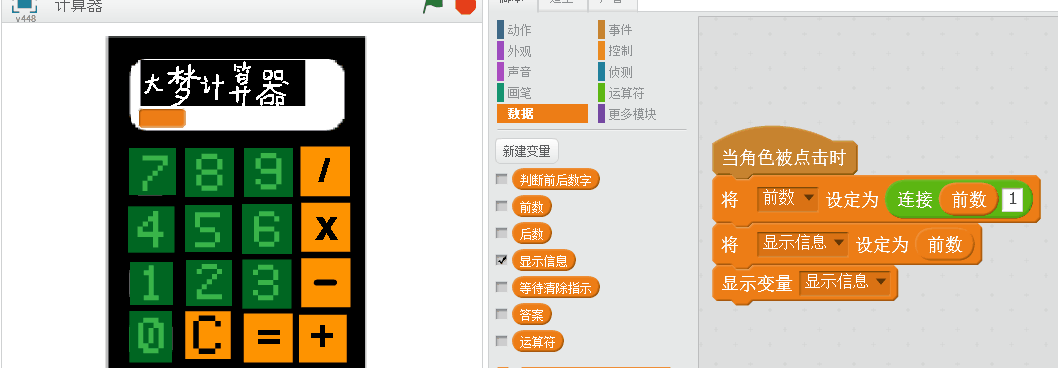Click the calculator's 5 key
Image resolution: width=1058 pixels, height=368 pixels.
click(208, 228)
